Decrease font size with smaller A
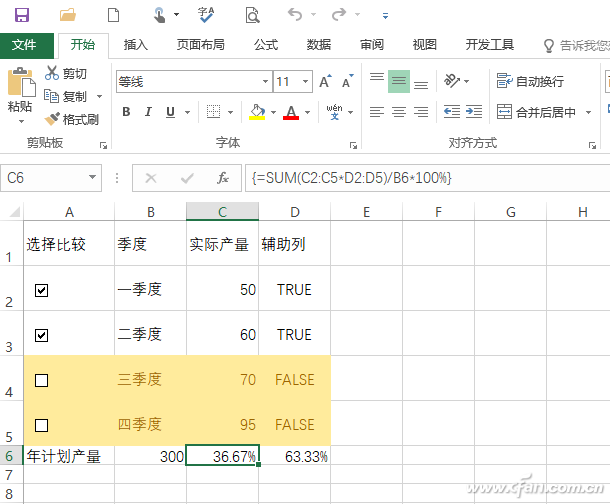 pos(347,81)
